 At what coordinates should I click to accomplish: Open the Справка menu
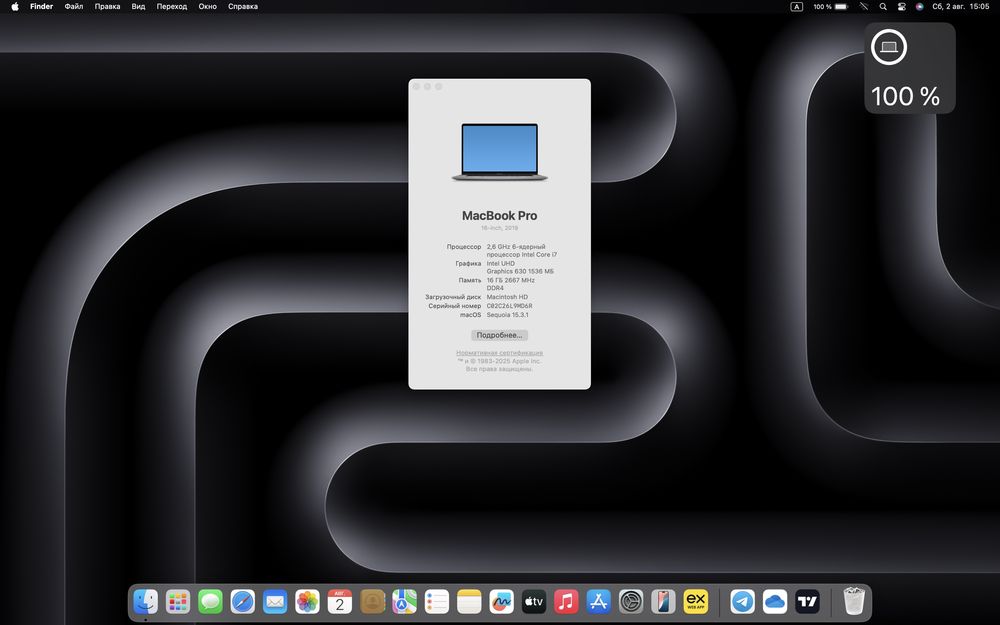coord(243,6)
